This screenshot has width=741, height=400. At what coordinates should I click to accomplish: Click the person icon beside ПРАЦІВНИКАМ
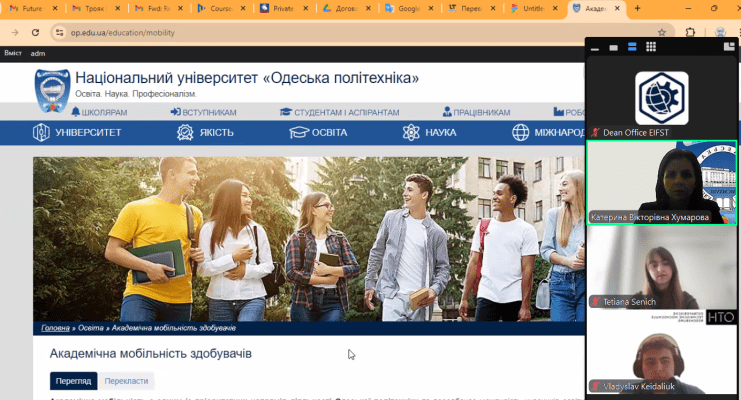[x=447, y=112]
